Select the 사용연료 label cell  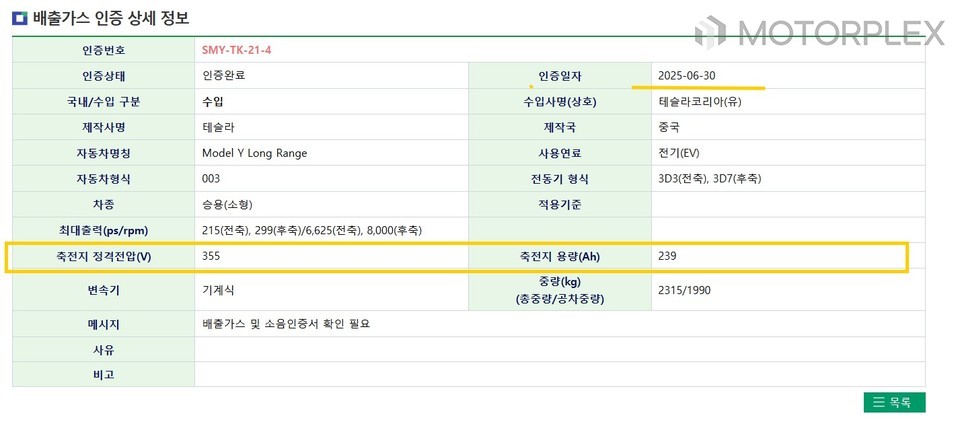560,153
